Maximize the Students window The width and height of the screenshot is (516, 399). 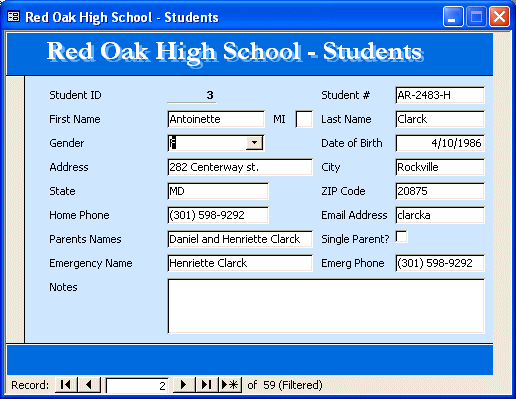(x=476, y=16)
